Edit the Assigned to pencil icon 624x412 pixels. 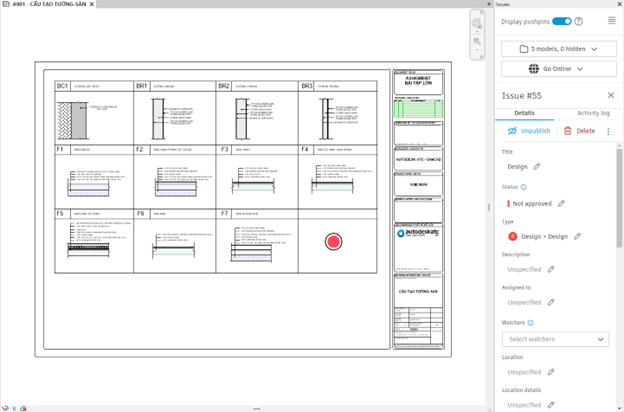(x=551, y=303)
